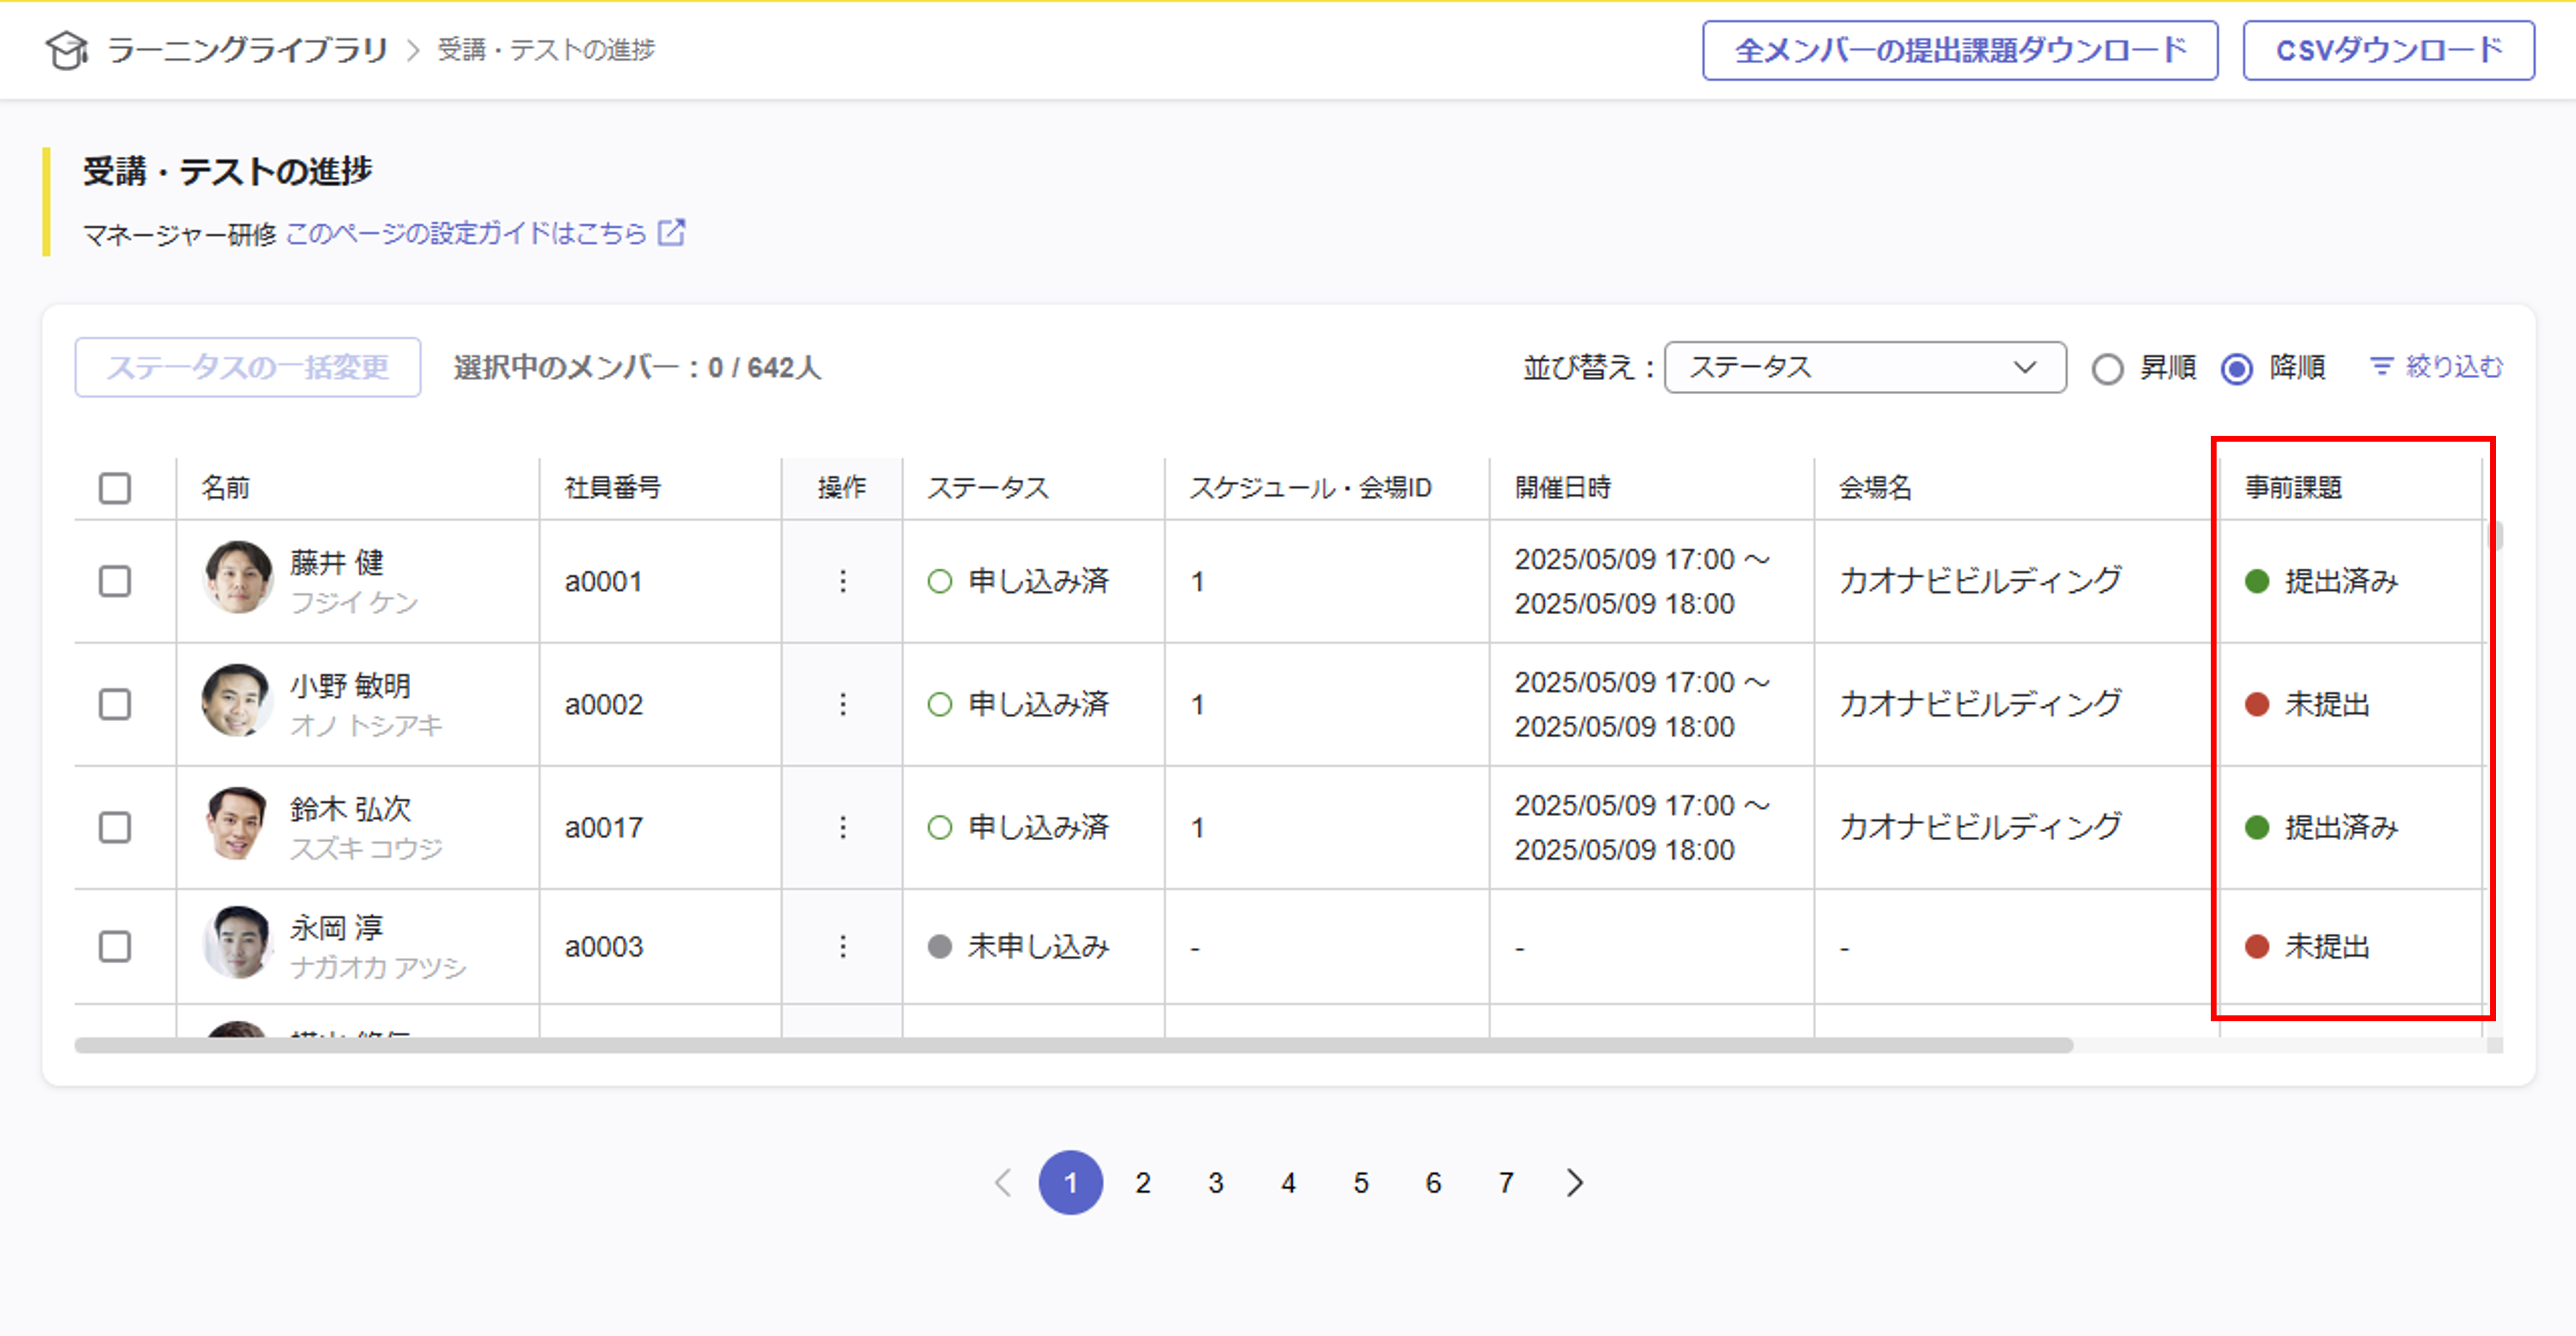The height and width of the screenshot is (1336, 2576).
Task: Click 申し込み済 status in 藤井 健's row
Action: click(1019, 581)
